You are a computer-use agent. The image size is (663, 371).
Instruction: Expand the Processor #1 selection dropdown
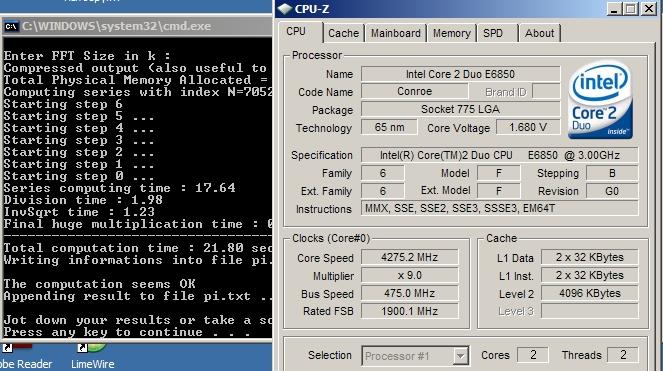[x=460, y=356]
